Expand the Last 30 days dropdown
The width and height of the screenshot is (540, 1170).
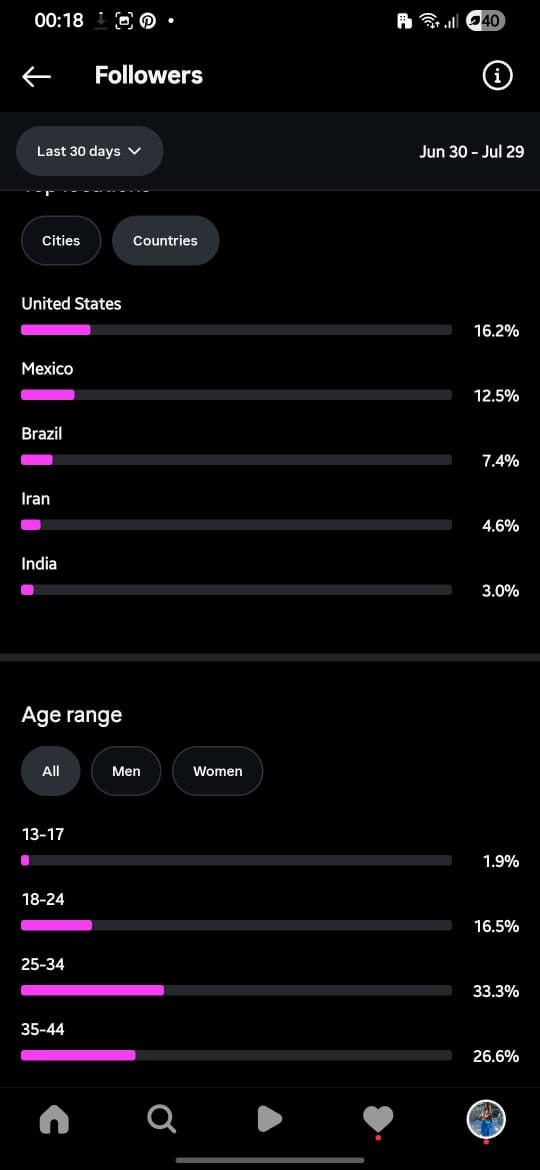tap(90, 151)
